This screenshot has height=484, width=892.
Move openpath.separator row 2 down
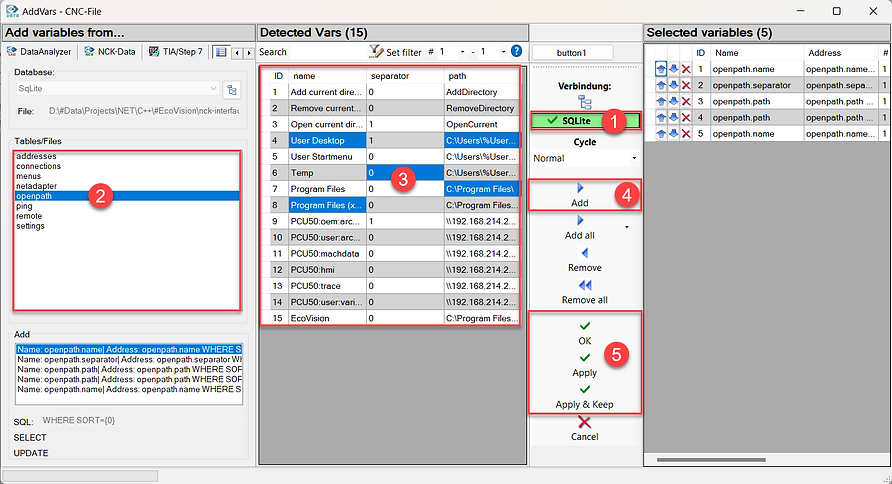pyautogui.click(x=674, y=85)
